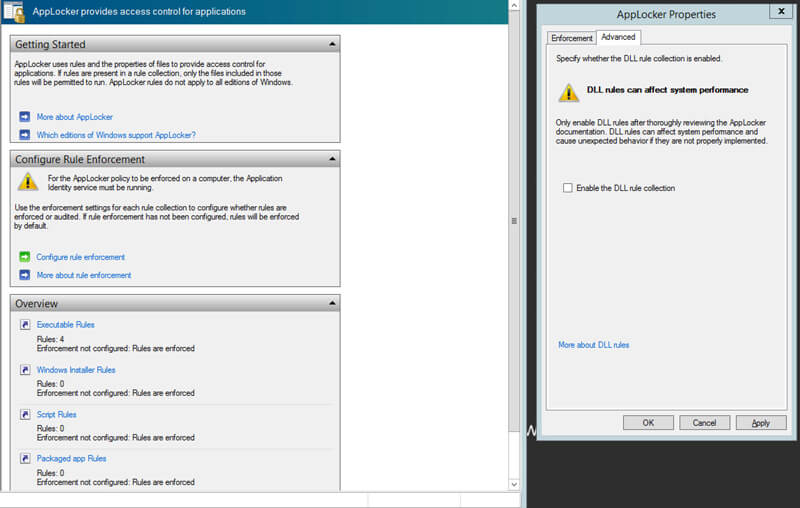The image size is (800, 508).
Task: Click the AppLocker Properties title bar text
Action: coord(666,14)
